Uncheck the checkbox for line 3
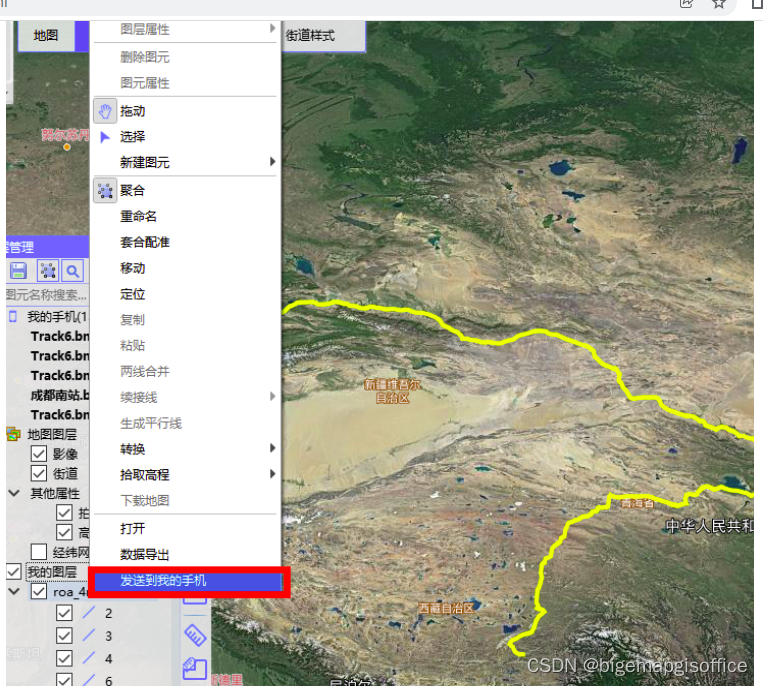Image resolution: width=763 pixels, height=686 pixels. point(64,635)
